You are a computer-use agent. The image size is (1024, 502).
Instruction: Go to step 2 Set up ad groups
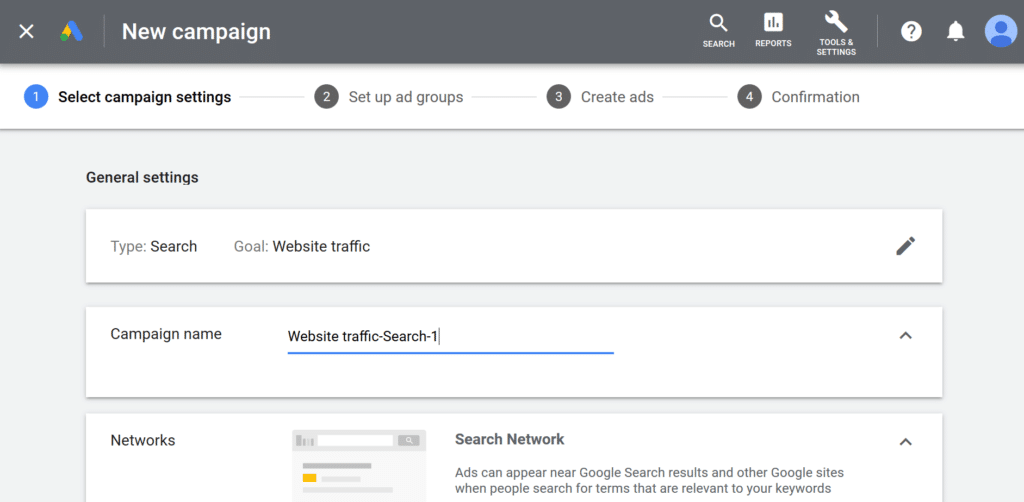click(x=389, y=97)
